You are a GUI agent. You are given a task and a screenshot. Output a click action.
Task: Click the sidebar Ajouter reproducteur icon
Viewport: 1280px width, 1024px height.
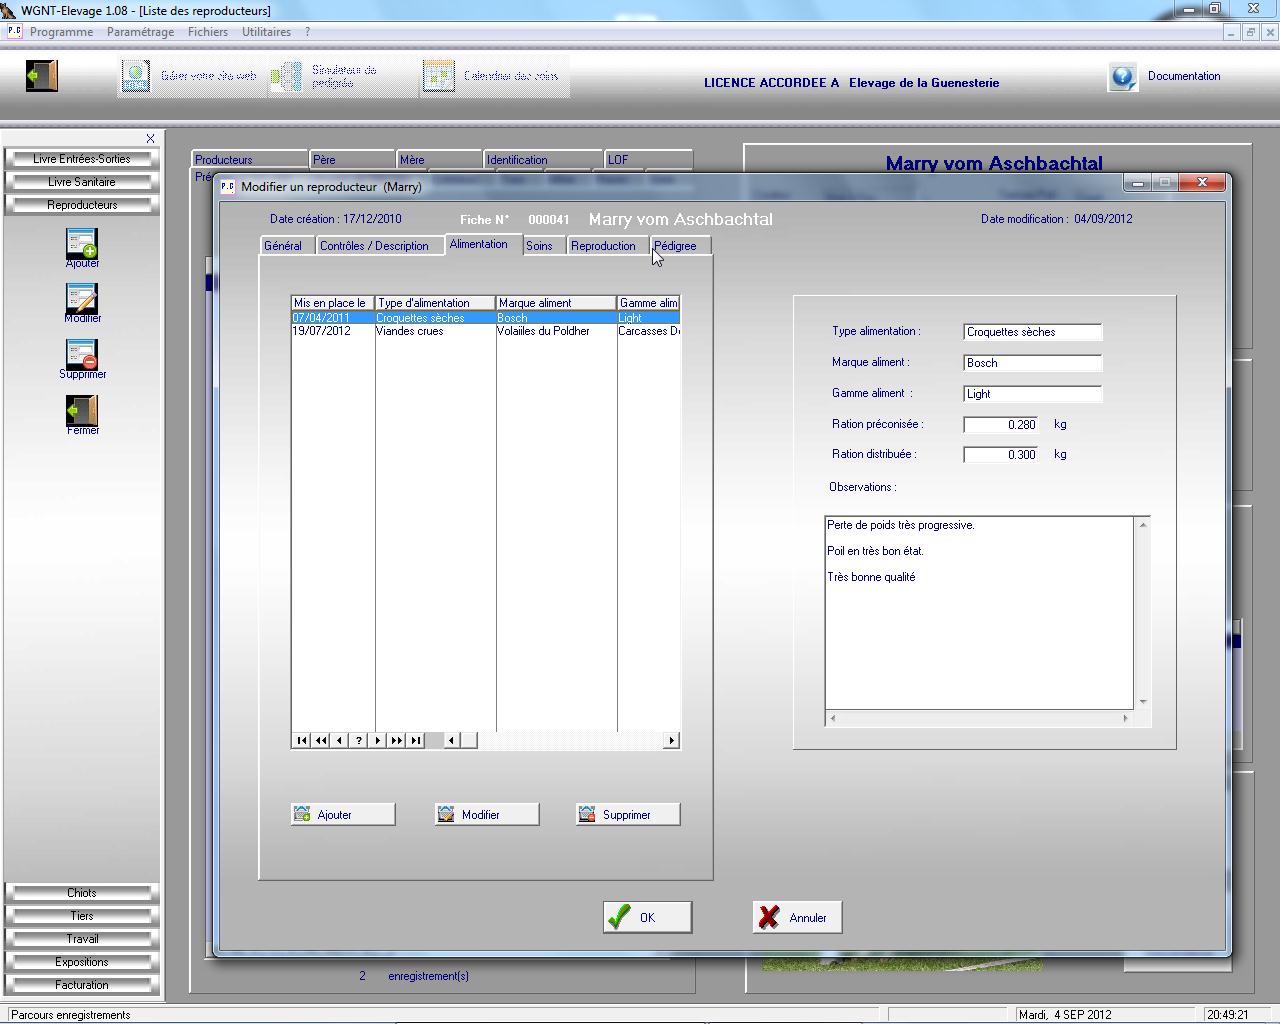point(82,244)
